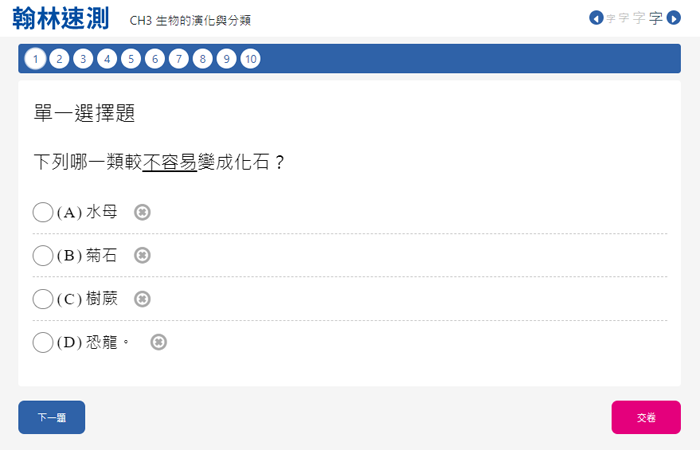Select answer B 菊石 radio button
The width and height of the screenshot is (700, 450).
pyautogui.click(x=43, y=255)
